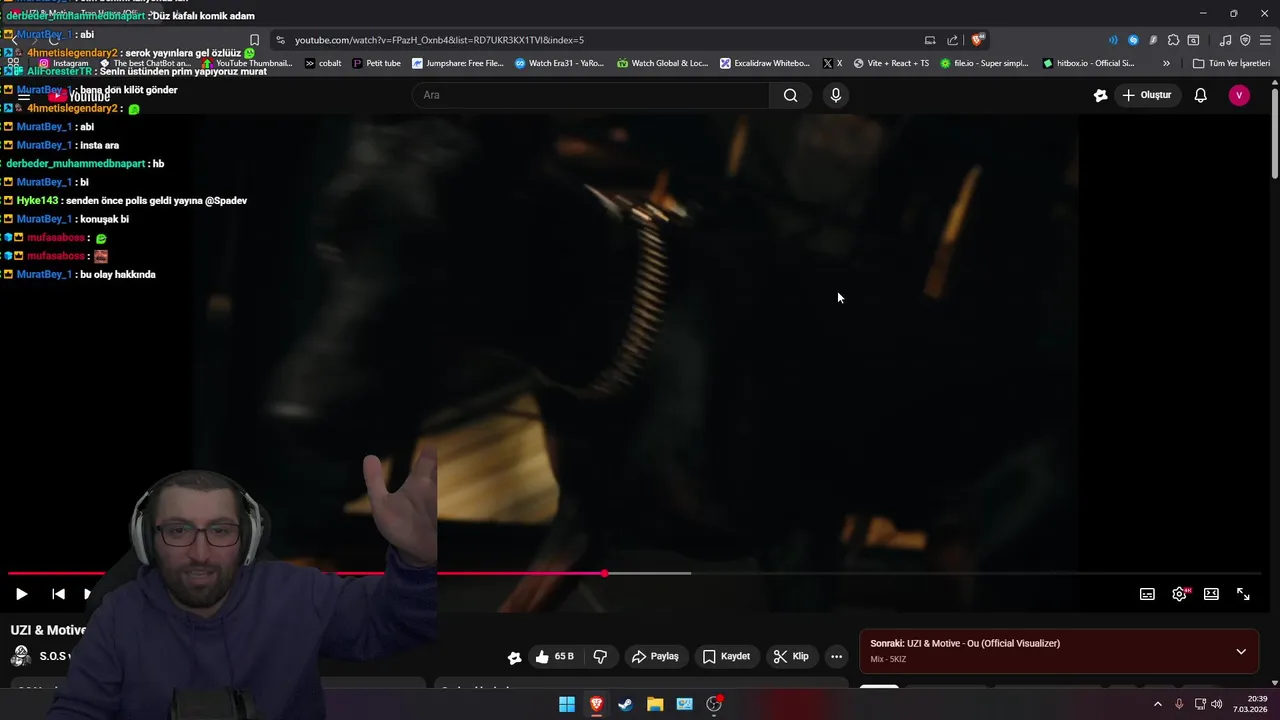Open the Petit tube bookmark

click(x=376, y=63)
